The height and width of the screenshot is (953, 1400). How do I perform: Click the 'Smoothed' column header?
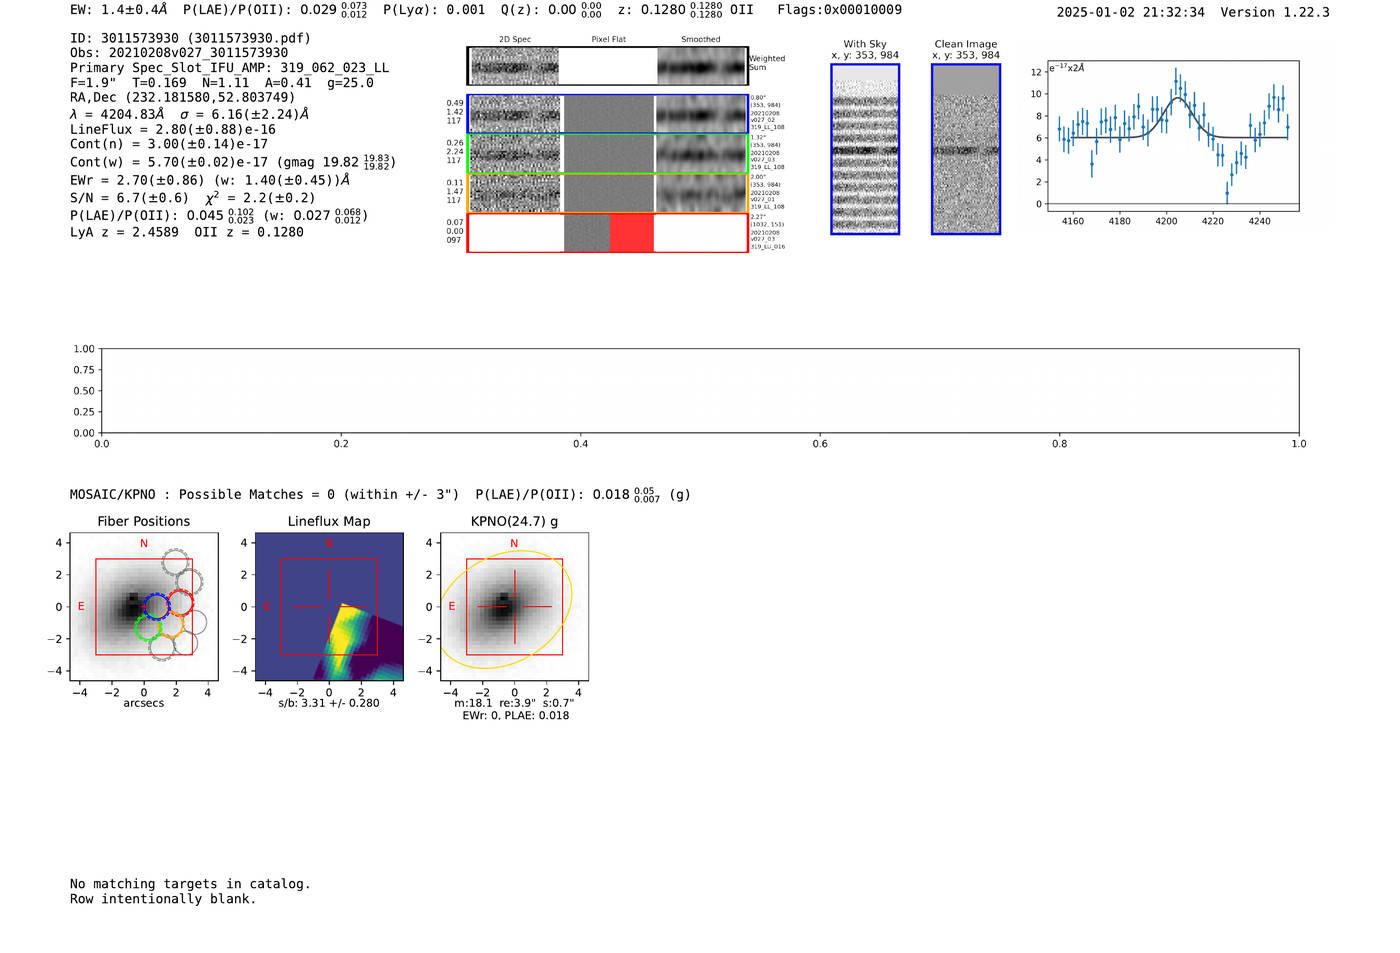point(701,40)
